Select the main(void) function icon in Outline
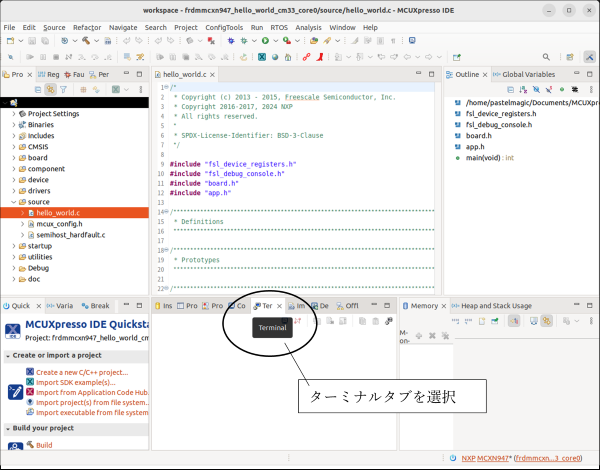The height and width of the screenshot is (470, 600). (457, 157)
